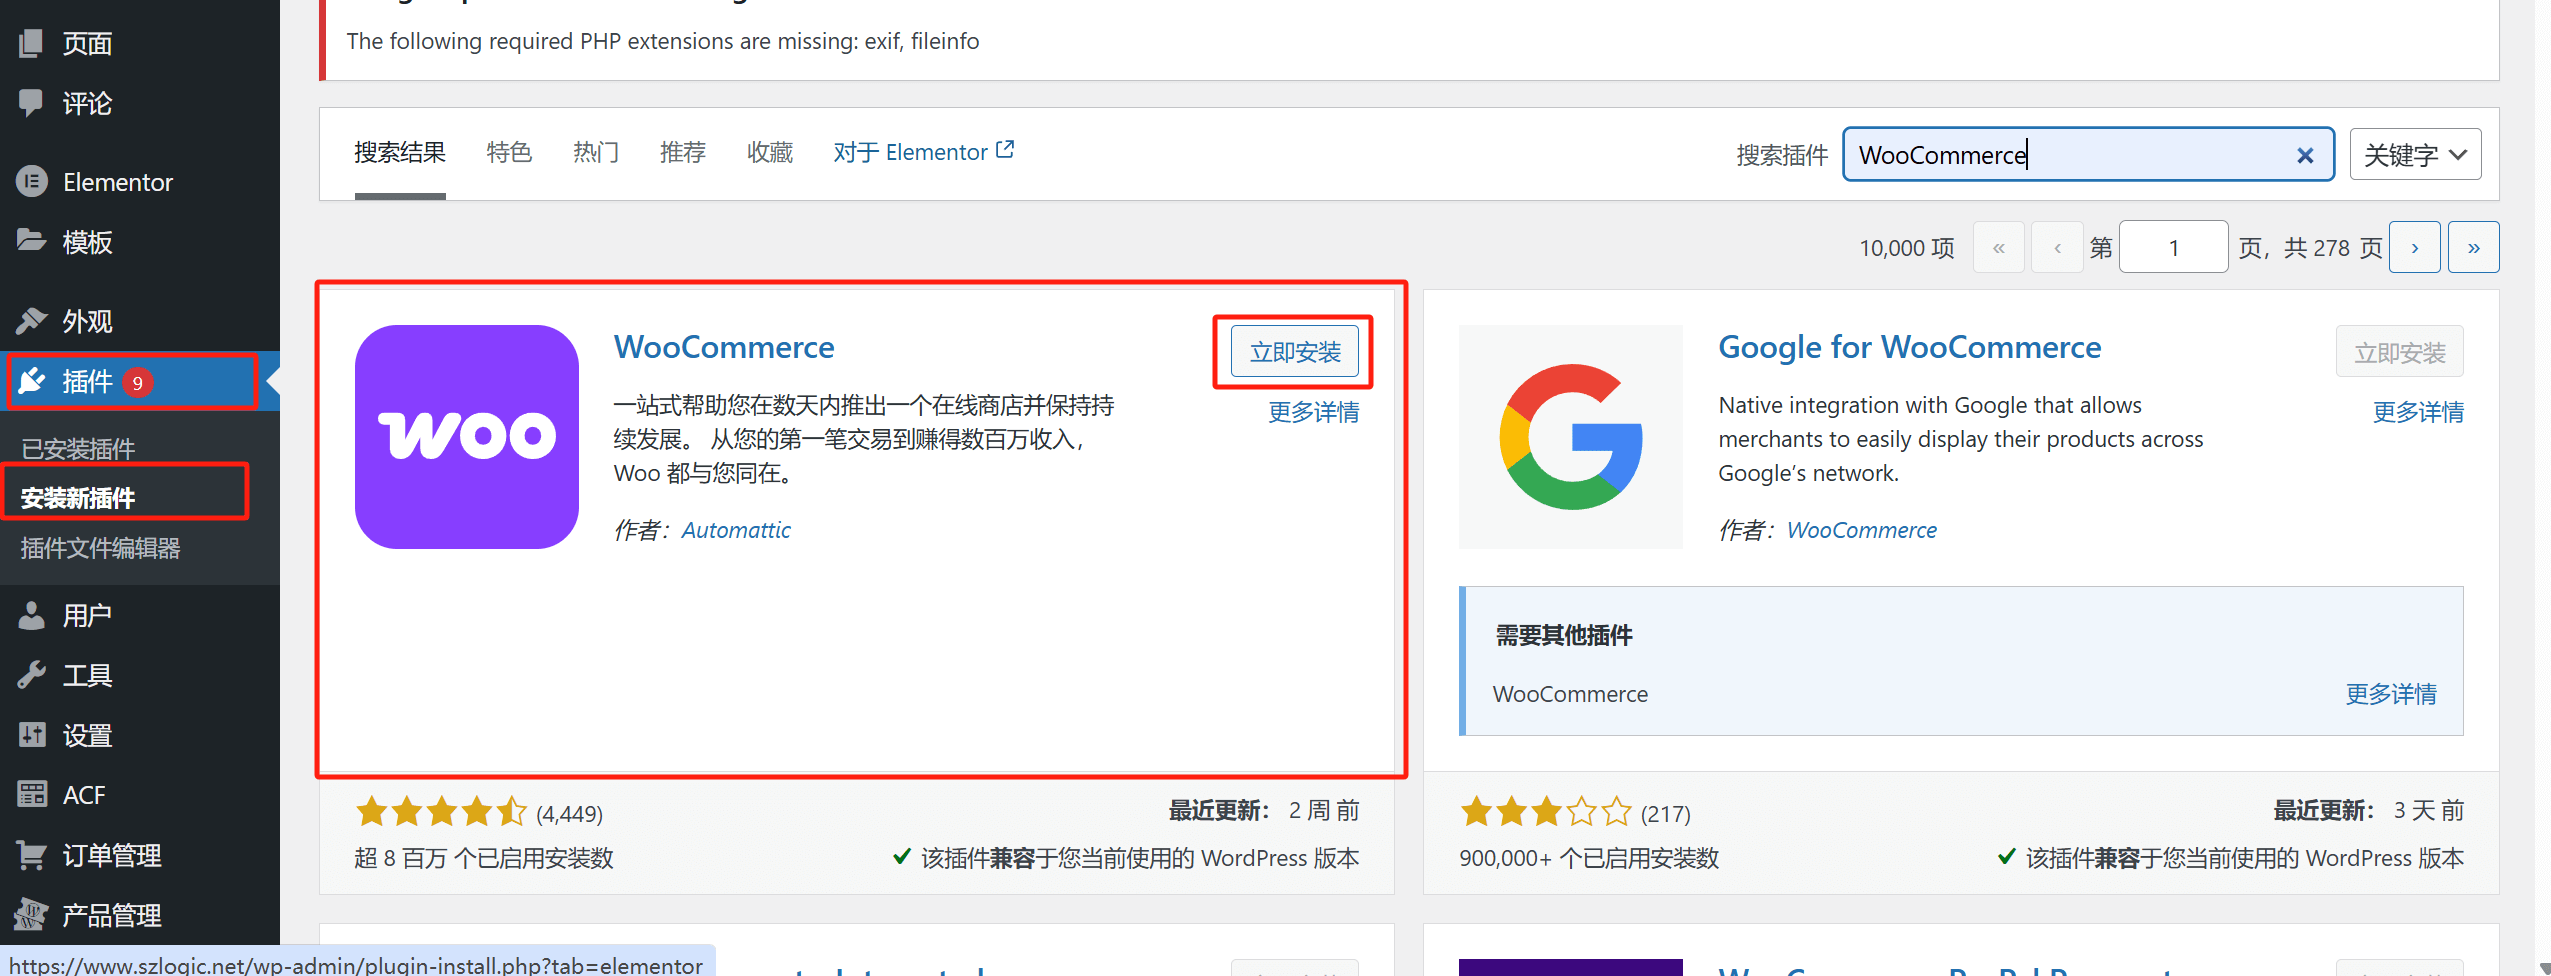Focus the current page number field

[x=2173, y=247]
